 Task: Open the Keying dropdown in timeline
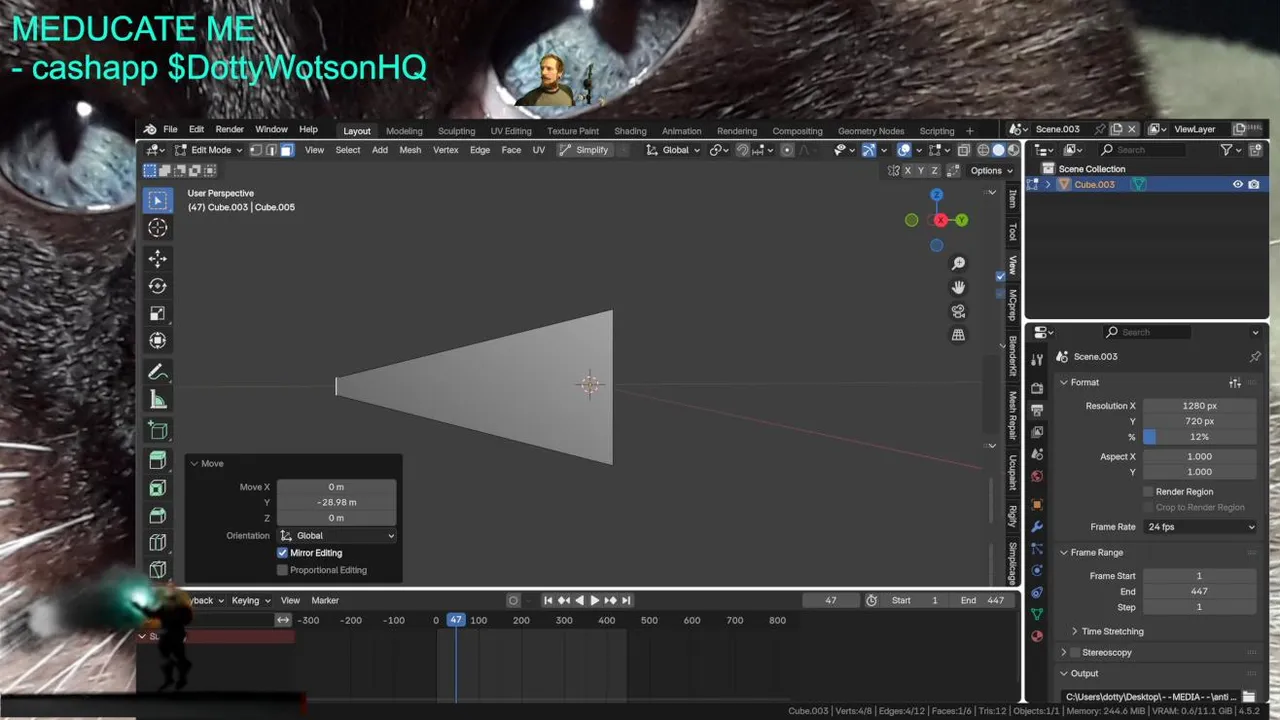click(x=251, y=600)
